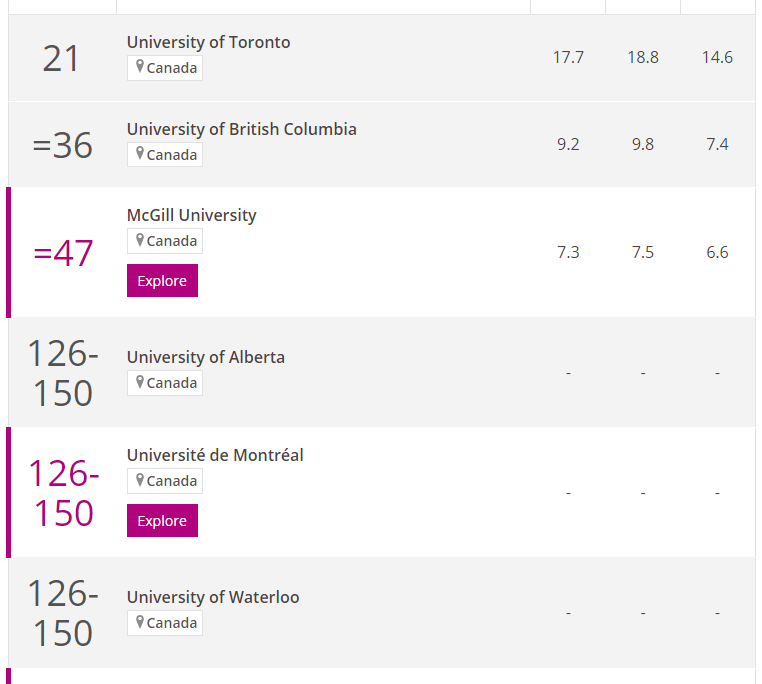Click the University of British Columbia link
This screenshot has width=762, height=684.
242,129
